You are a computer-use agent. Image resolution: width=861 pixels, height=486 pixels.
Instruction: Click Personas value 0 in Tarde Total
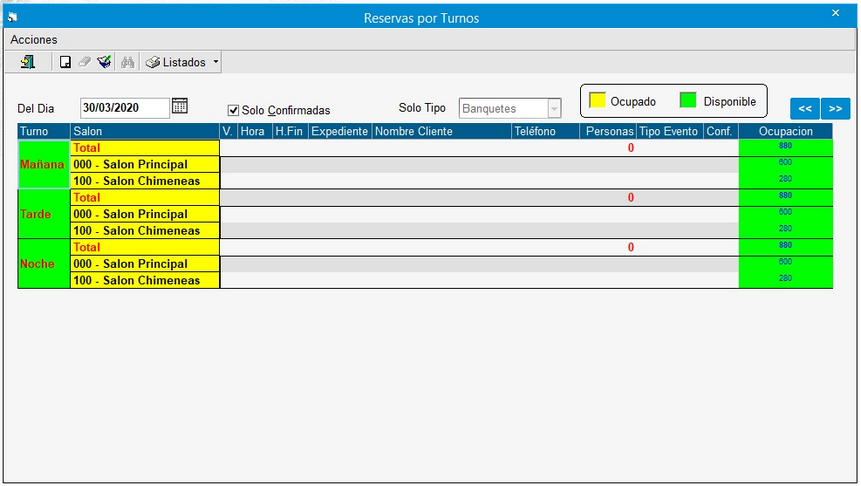coord(630,198)
